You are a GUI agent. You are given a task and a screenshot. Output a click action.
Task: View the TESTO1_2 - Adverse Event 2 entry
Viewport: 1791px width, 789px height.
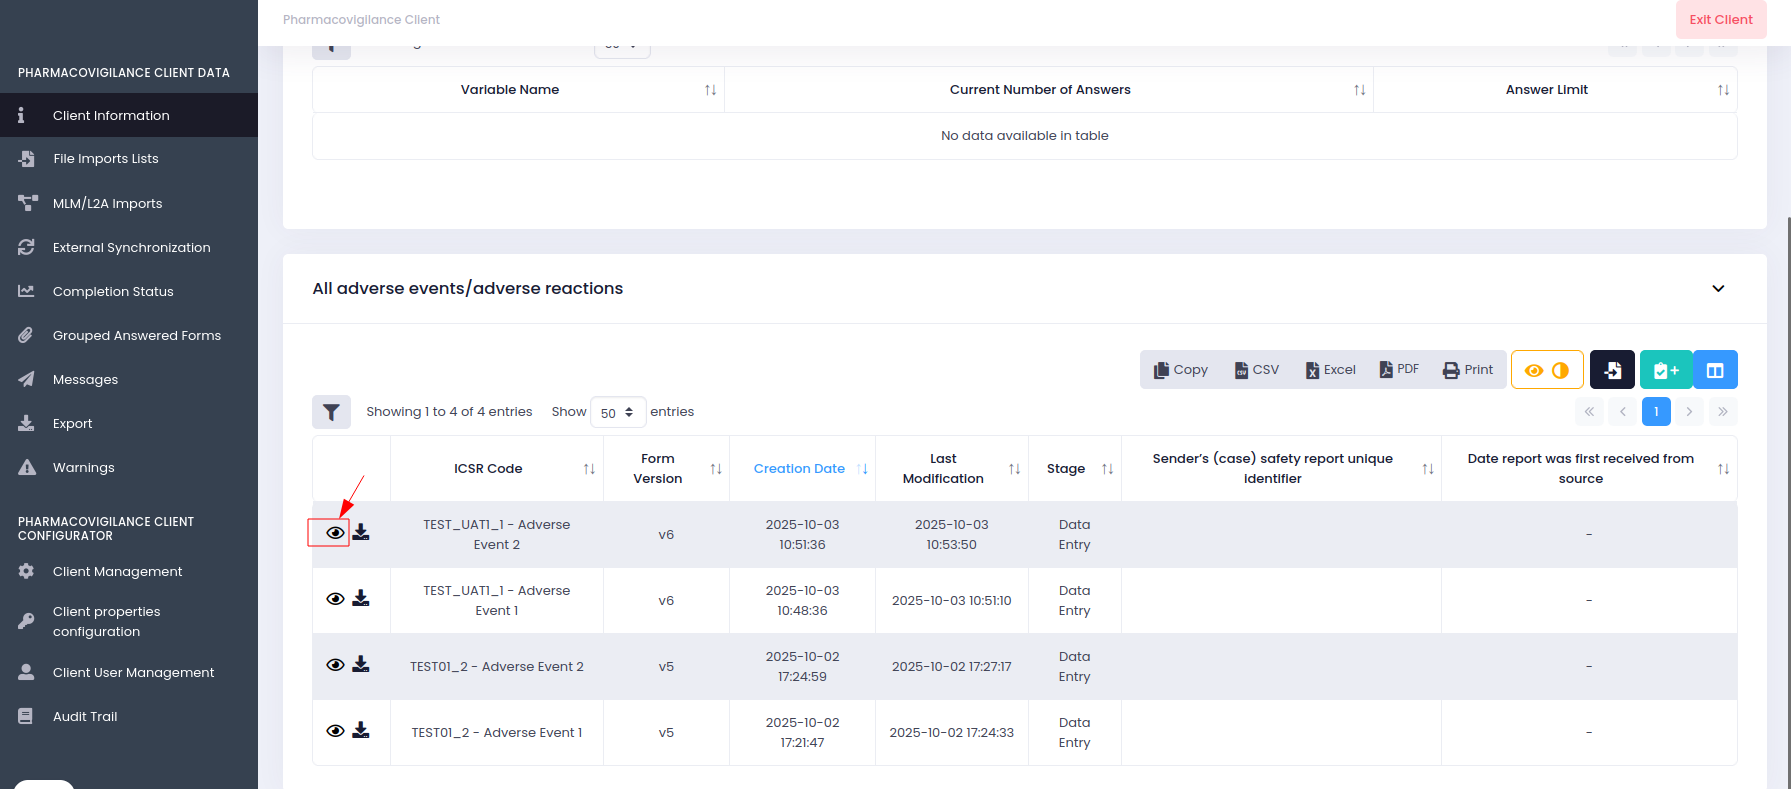(x=335, y=665)
